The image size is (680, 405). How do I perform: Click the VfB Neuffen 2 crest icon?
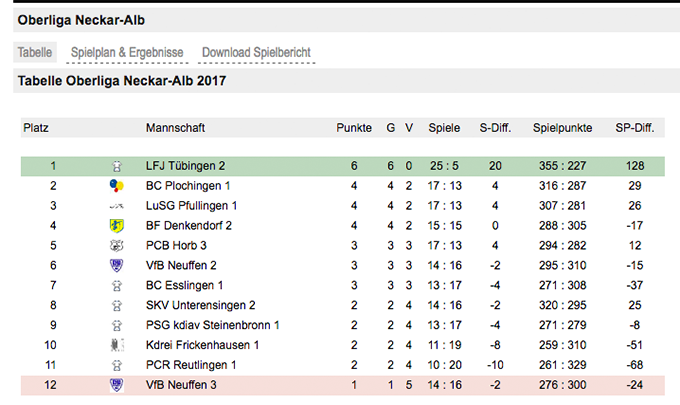tap(117, 265)
